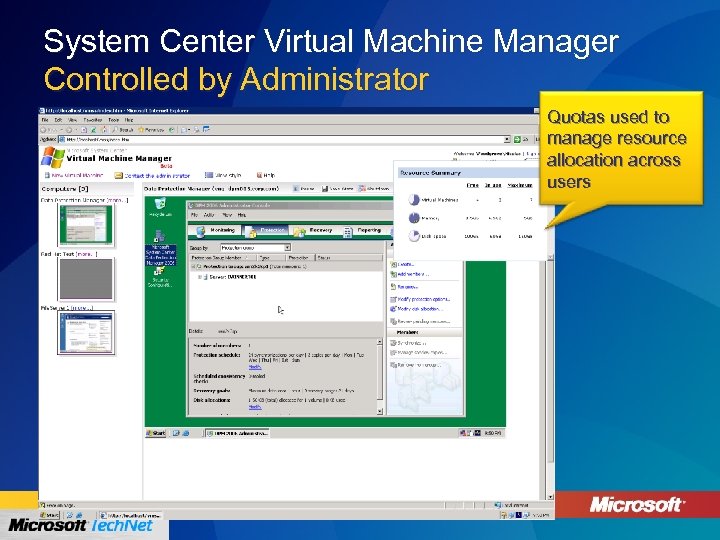720x540 pixels.
Task: Click the Shut down button
Action: pos(374,188)
